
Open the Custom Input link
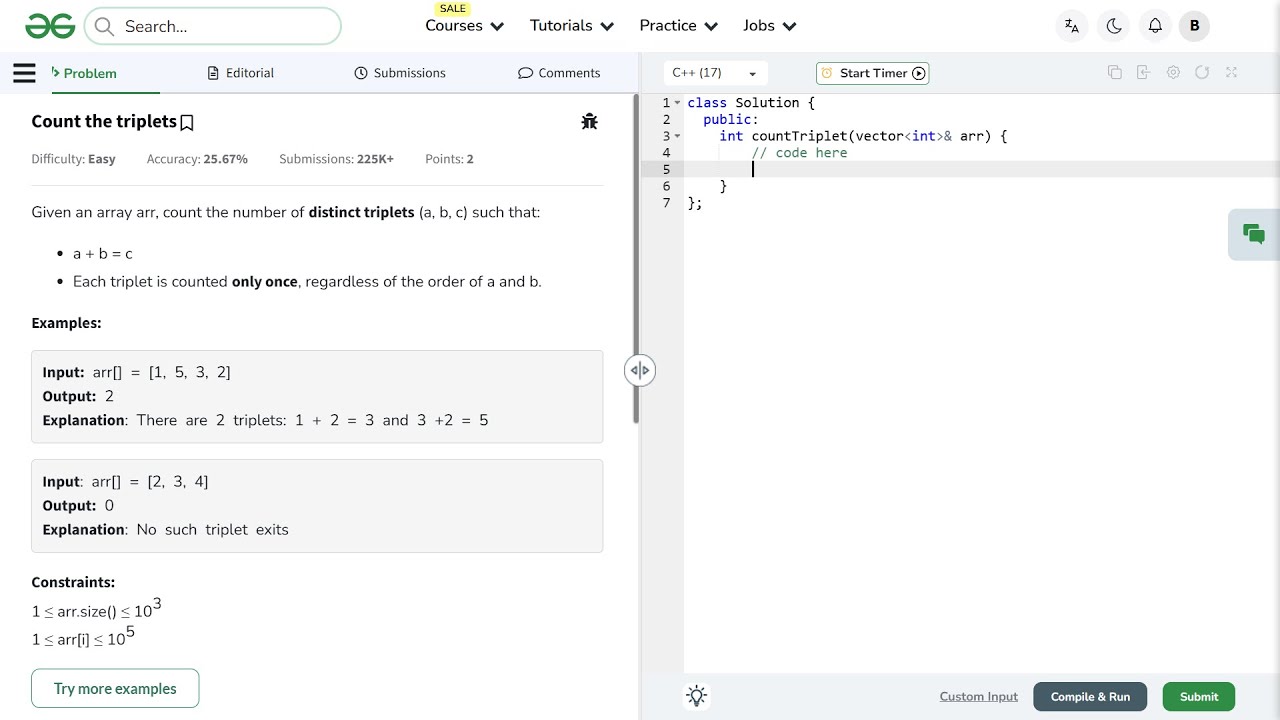pyautogui.click(x=979, y=696)
